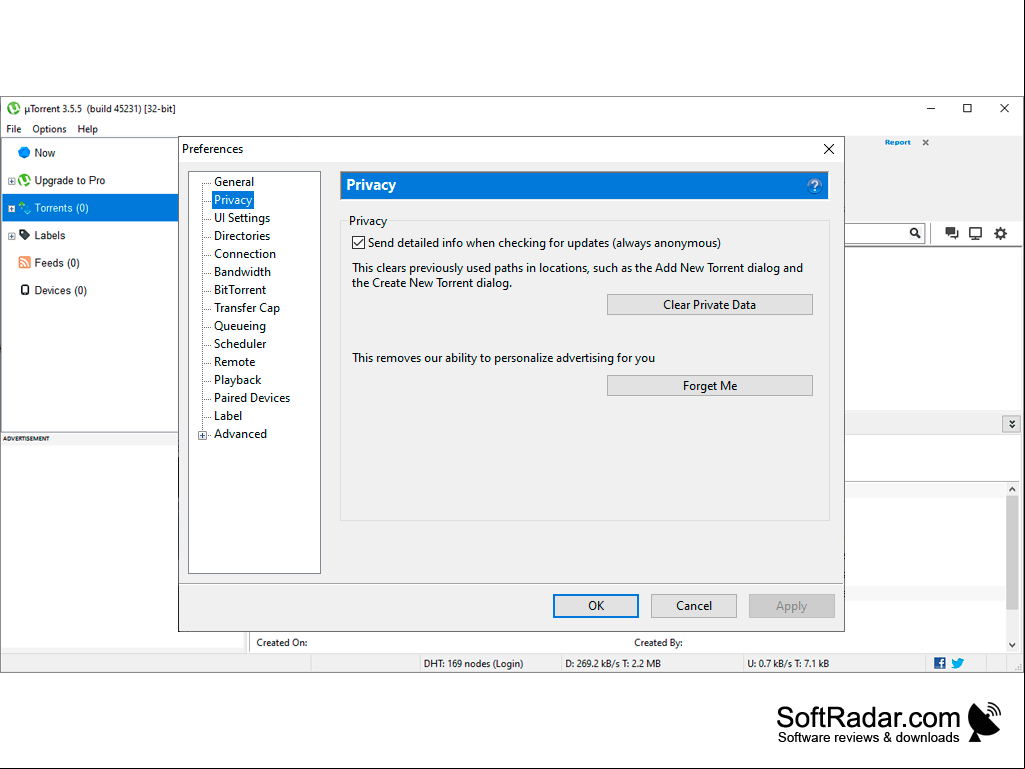Toggle Send detailed info when checking for updates

(x=358, y=243)
